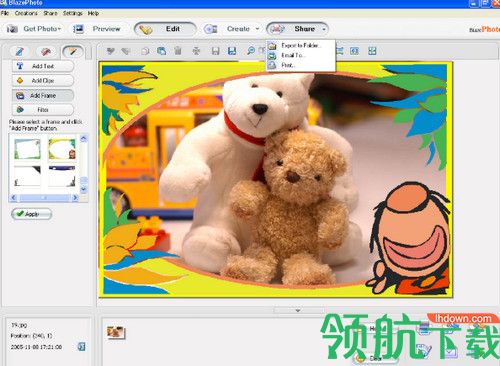
Task: Click the frame list scroll-left arrow
Action: pyautogui.click(x=14, y=198)
